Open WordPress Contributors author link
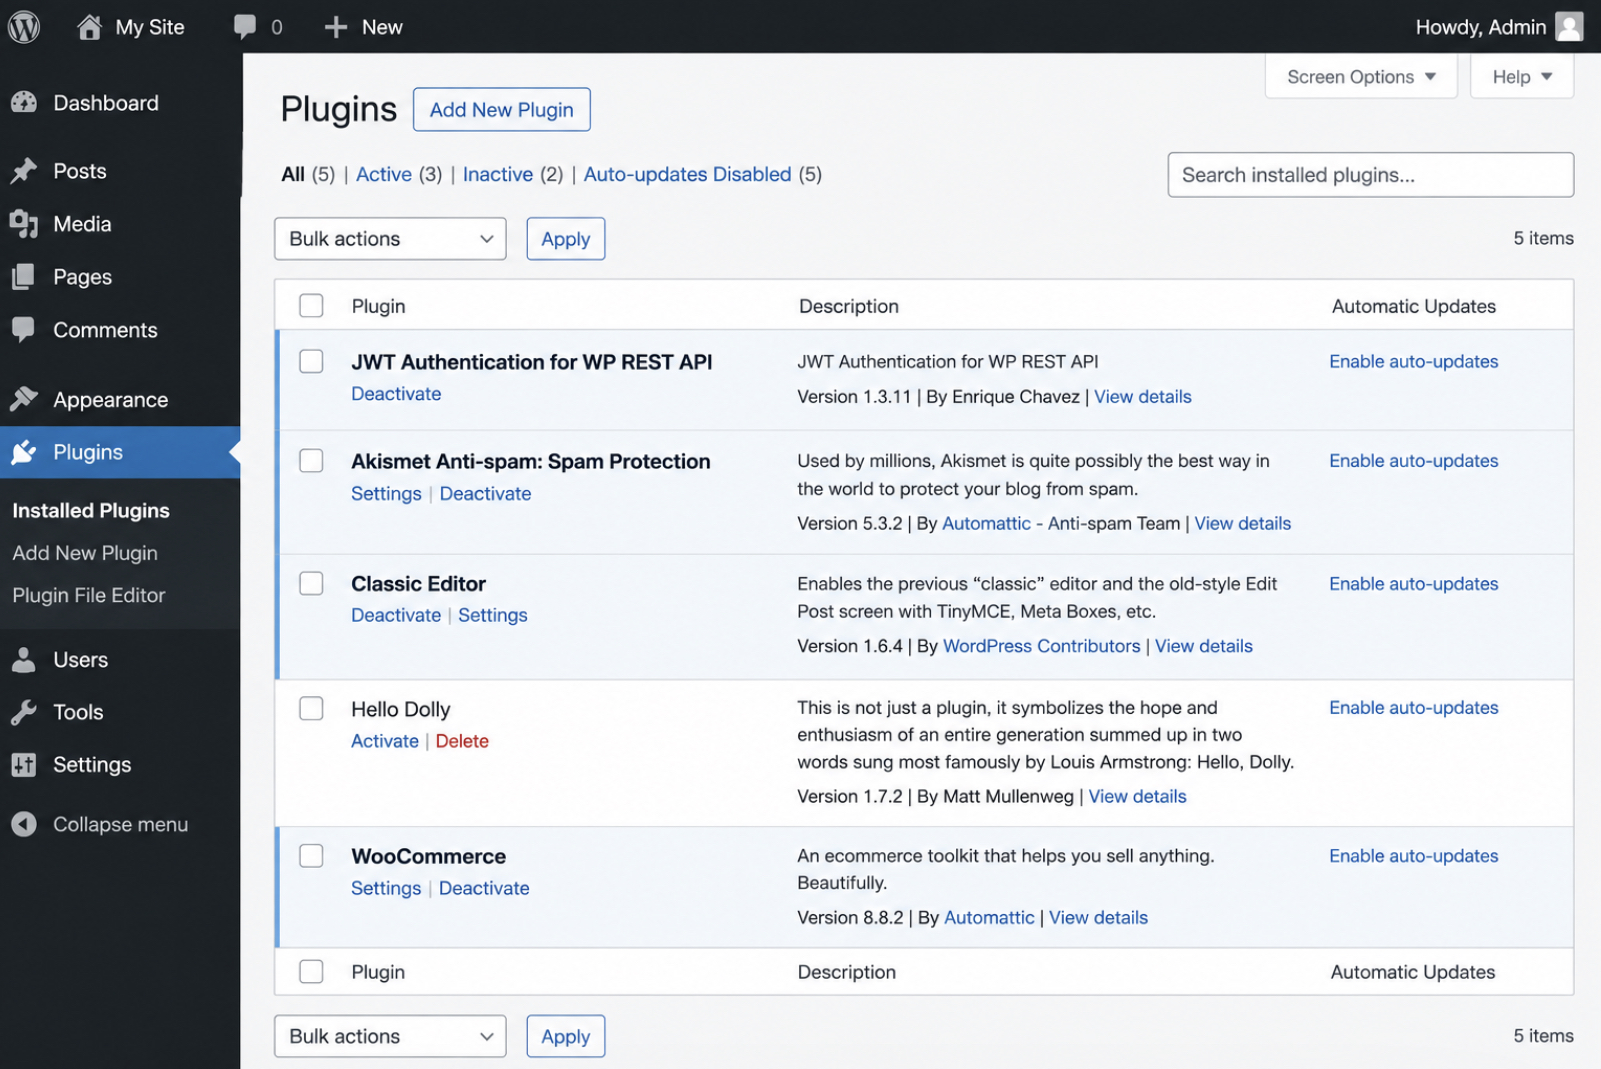The width and height of the screenshot is (1601, 1069). 1042,646
